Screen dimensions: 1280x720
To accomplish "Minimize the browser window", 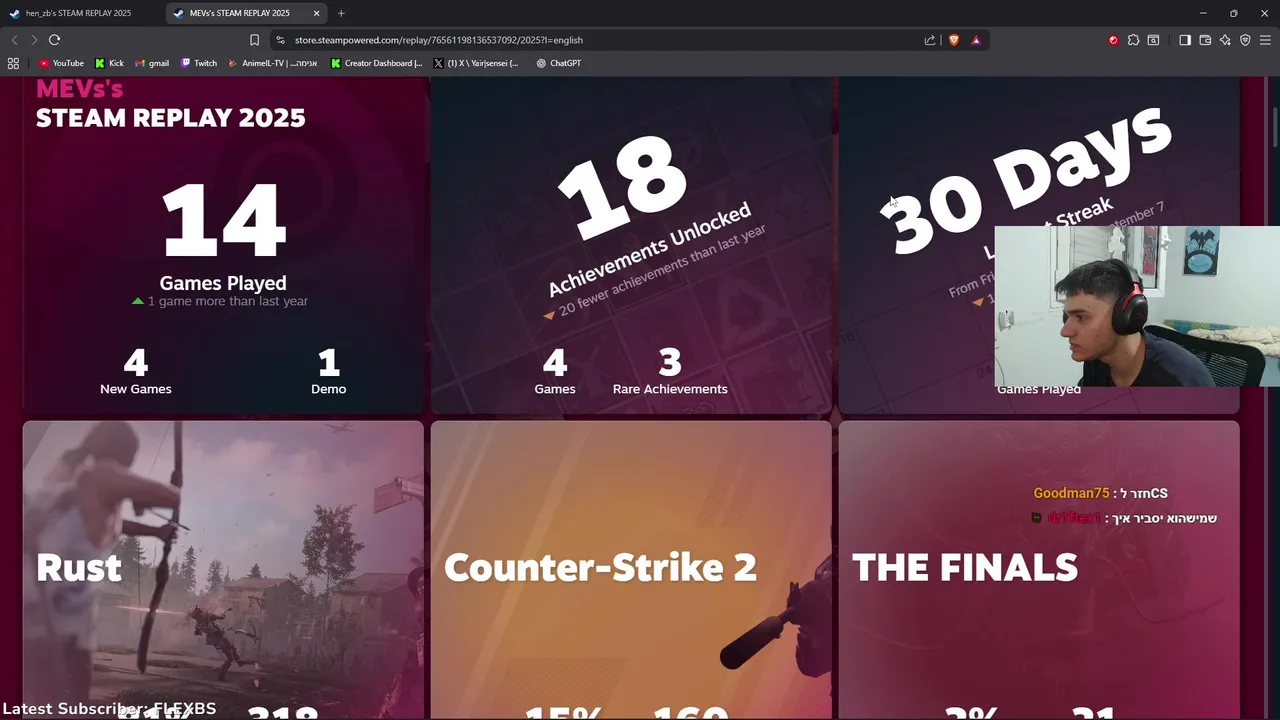I will (1203, 13).
